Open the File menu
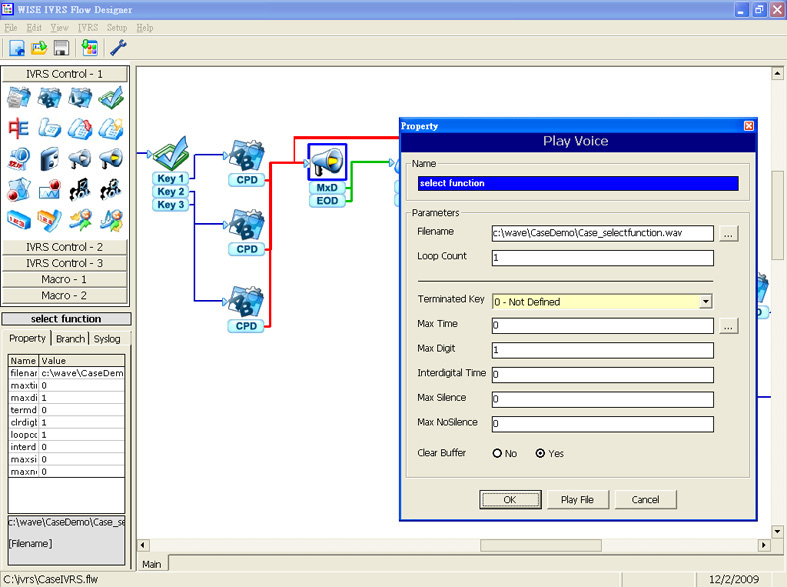787x587 pixels. 11,28
